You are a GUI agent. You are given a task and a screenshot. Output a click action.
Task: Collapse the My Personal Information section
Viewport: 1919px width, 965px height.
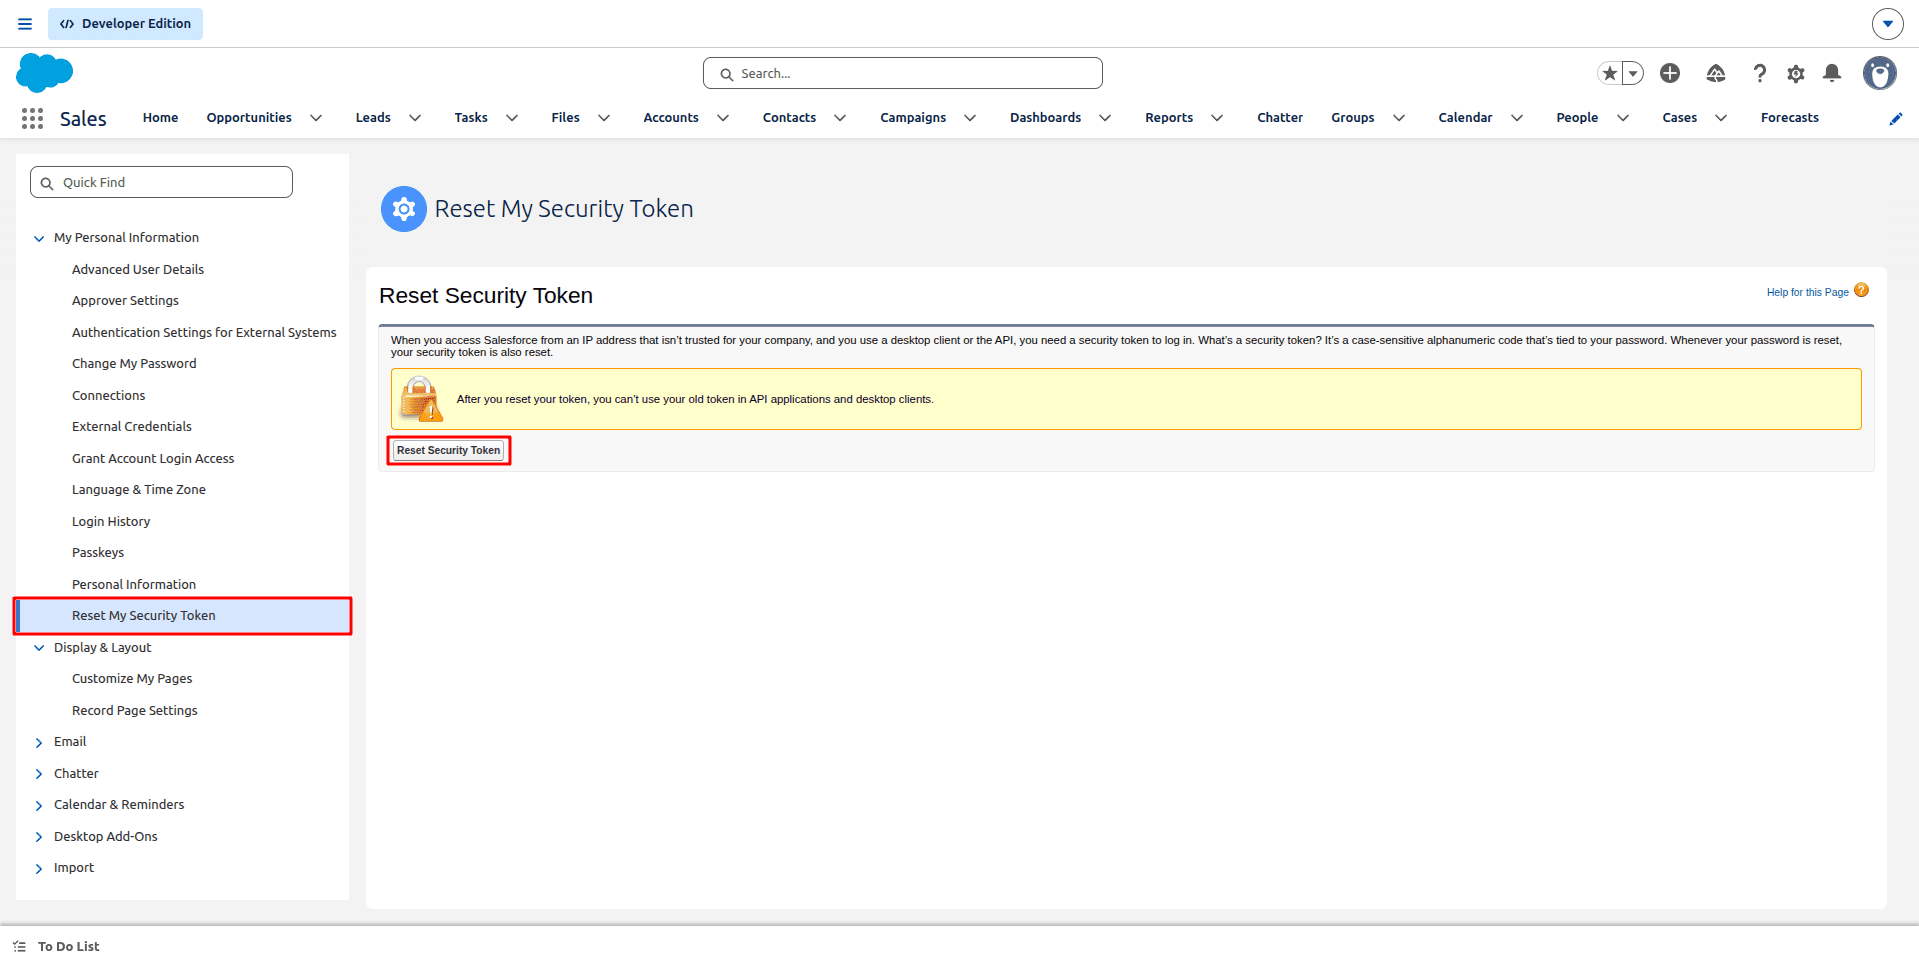[x=39, y=238]
